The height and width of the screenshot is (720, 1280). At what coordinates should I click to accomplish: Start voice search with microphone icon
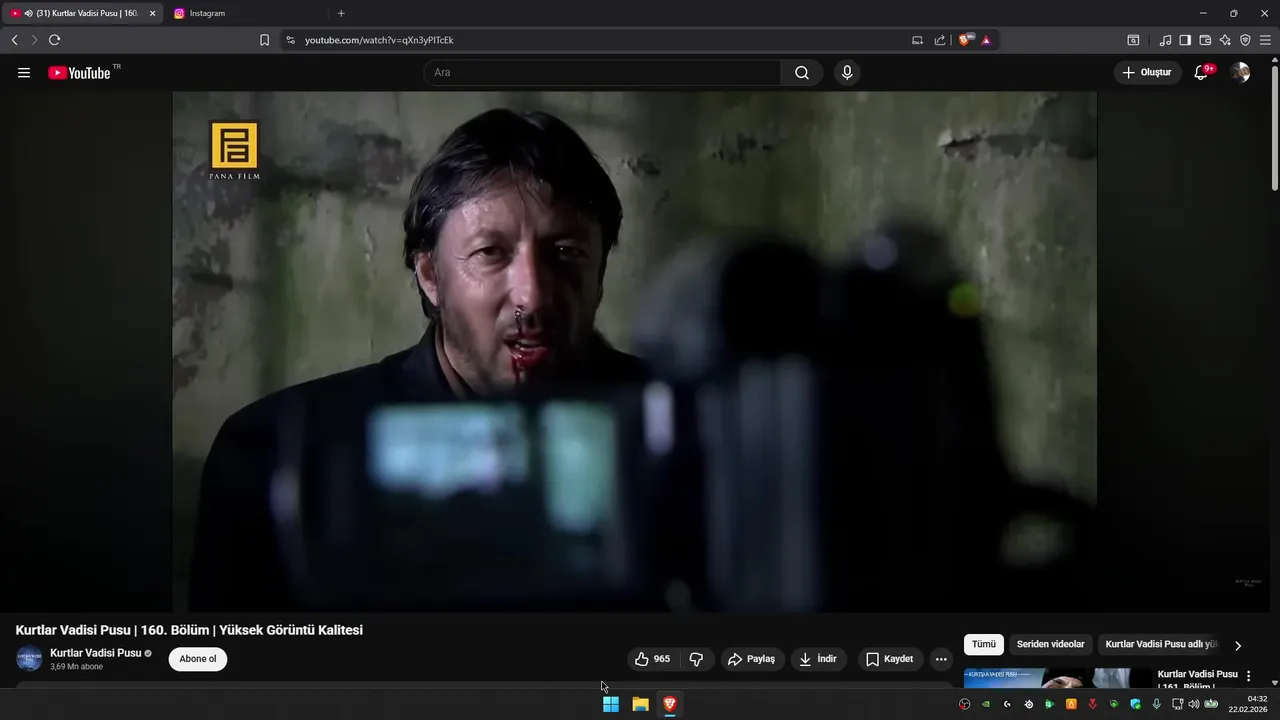click(x=847, y=73)
